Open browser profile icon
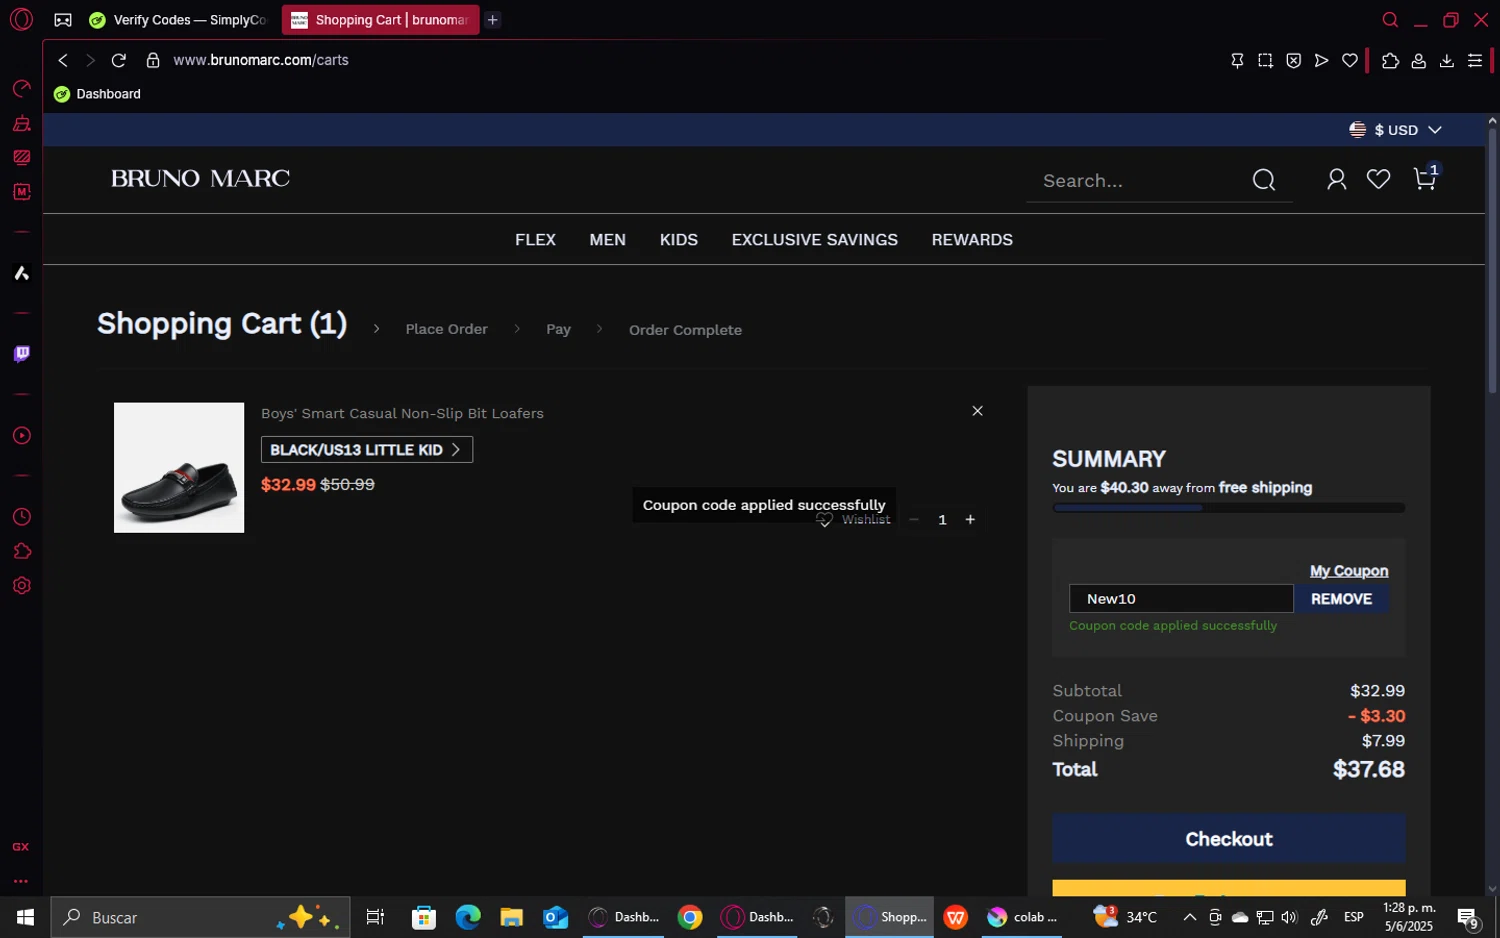This screenshot has width=1500, height=938. click(x=1418, y=61)
